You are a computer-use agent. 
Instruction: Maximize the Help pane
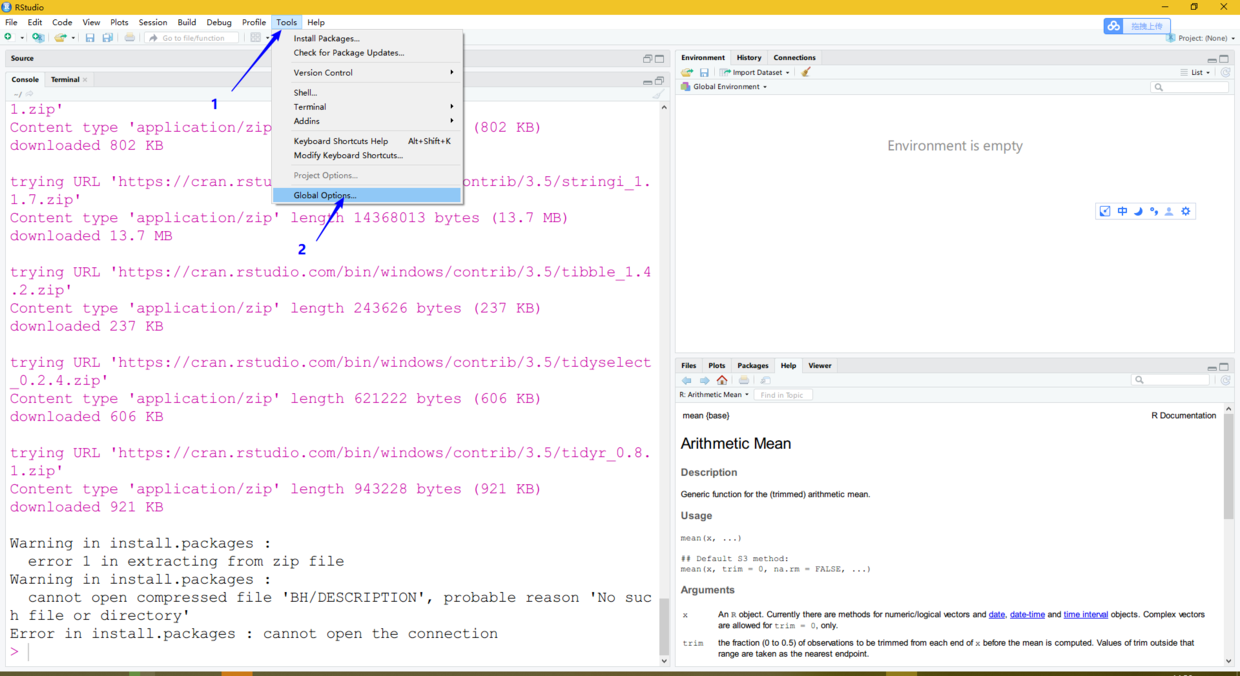coord(1224,366)
